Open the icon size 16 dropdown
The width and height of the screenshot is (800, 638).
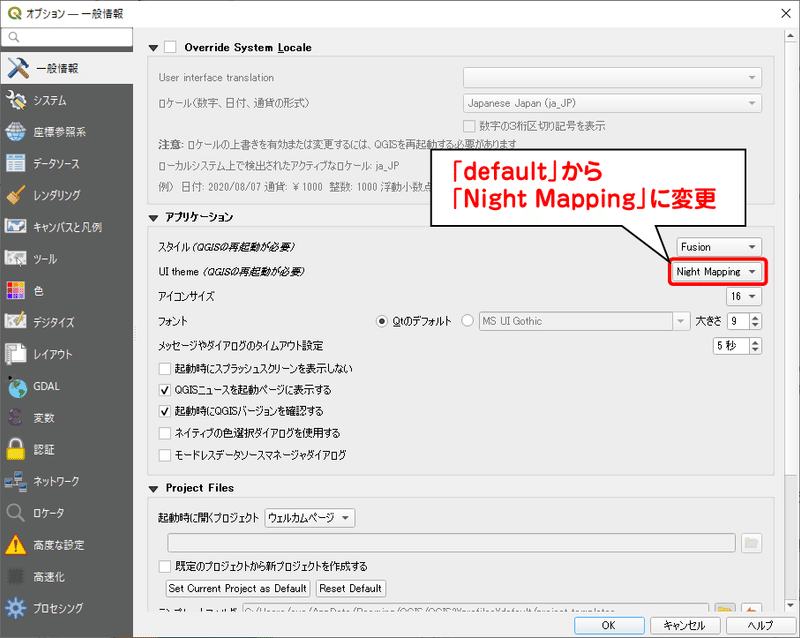(744, 297)
